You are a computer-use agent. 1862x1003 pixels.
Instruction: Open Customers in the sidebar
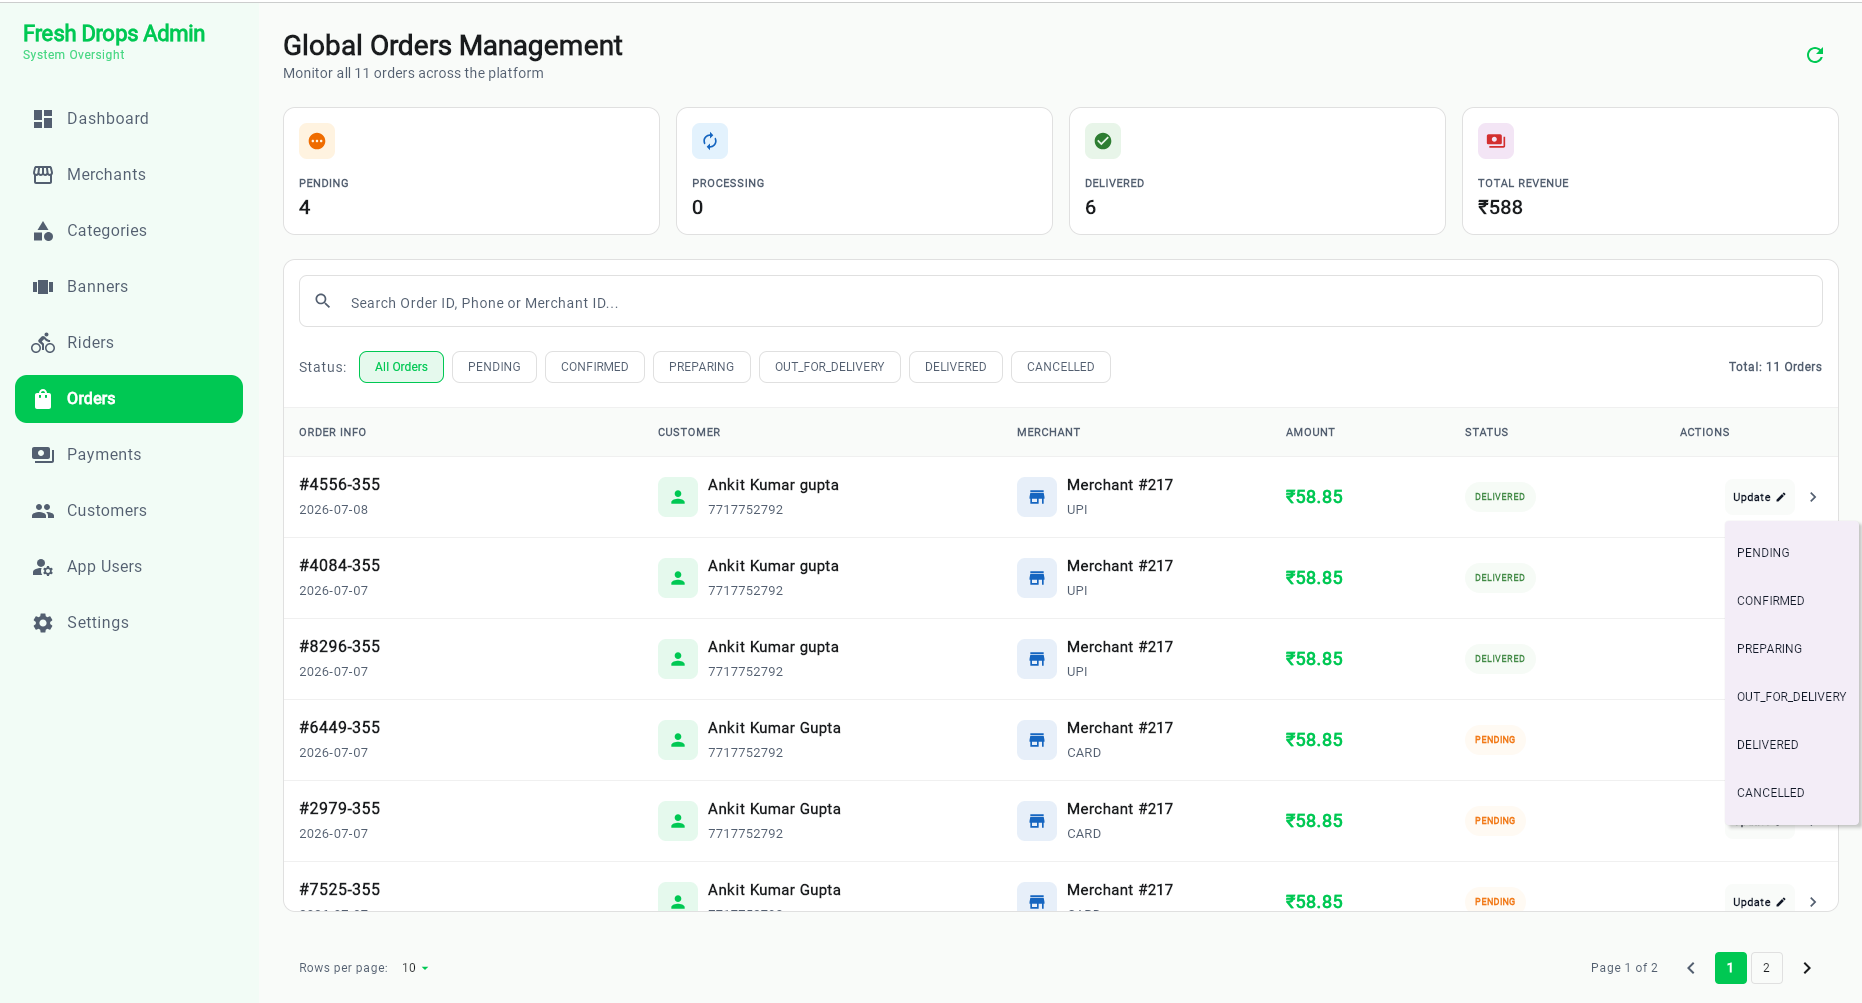pos(129,511)
